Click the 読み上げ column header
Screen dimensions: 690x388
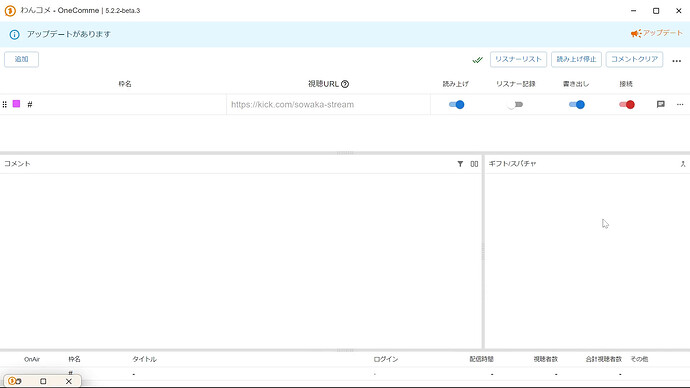pos(455,84)
